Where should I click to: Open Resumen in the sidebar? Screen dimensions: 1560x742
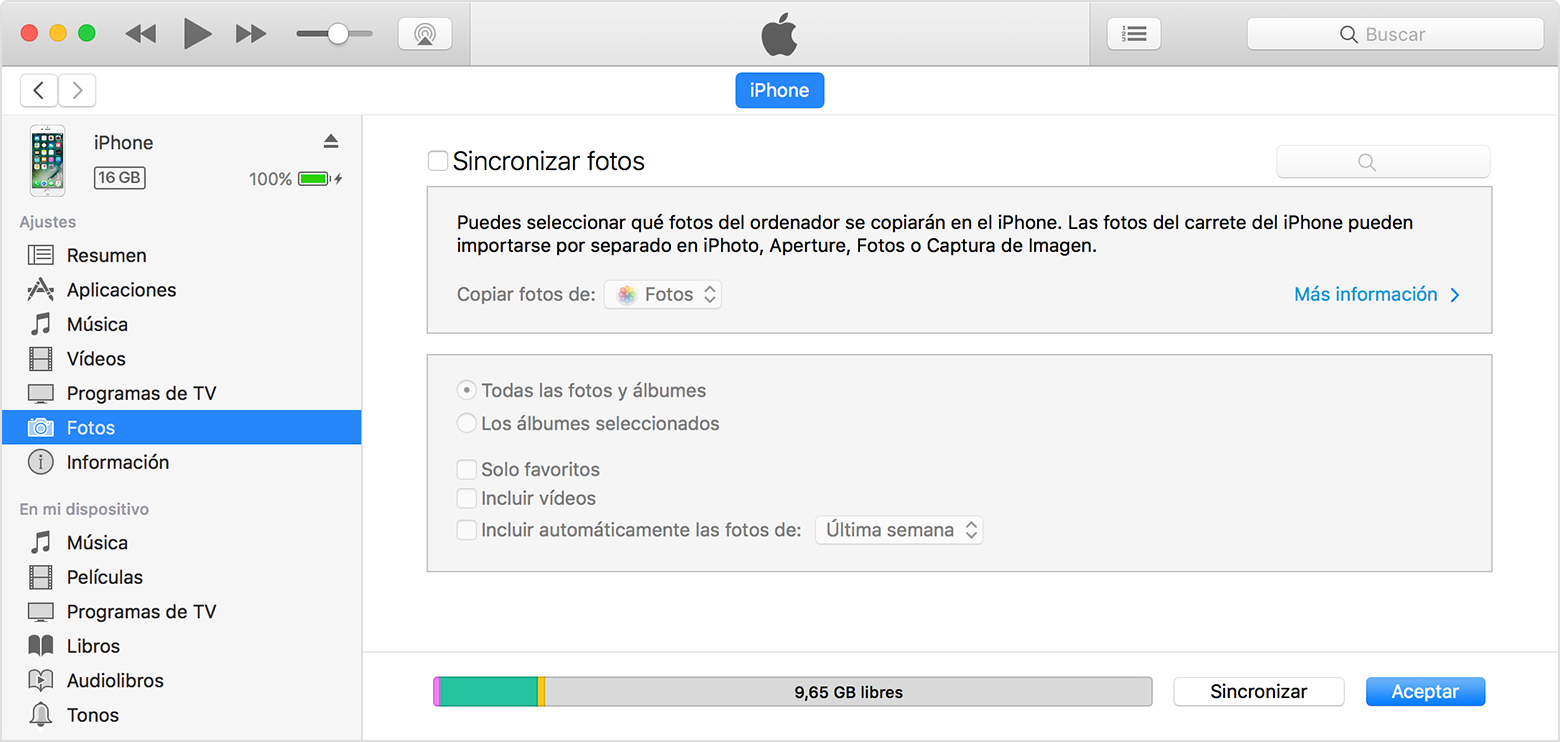tap(106, 256)
